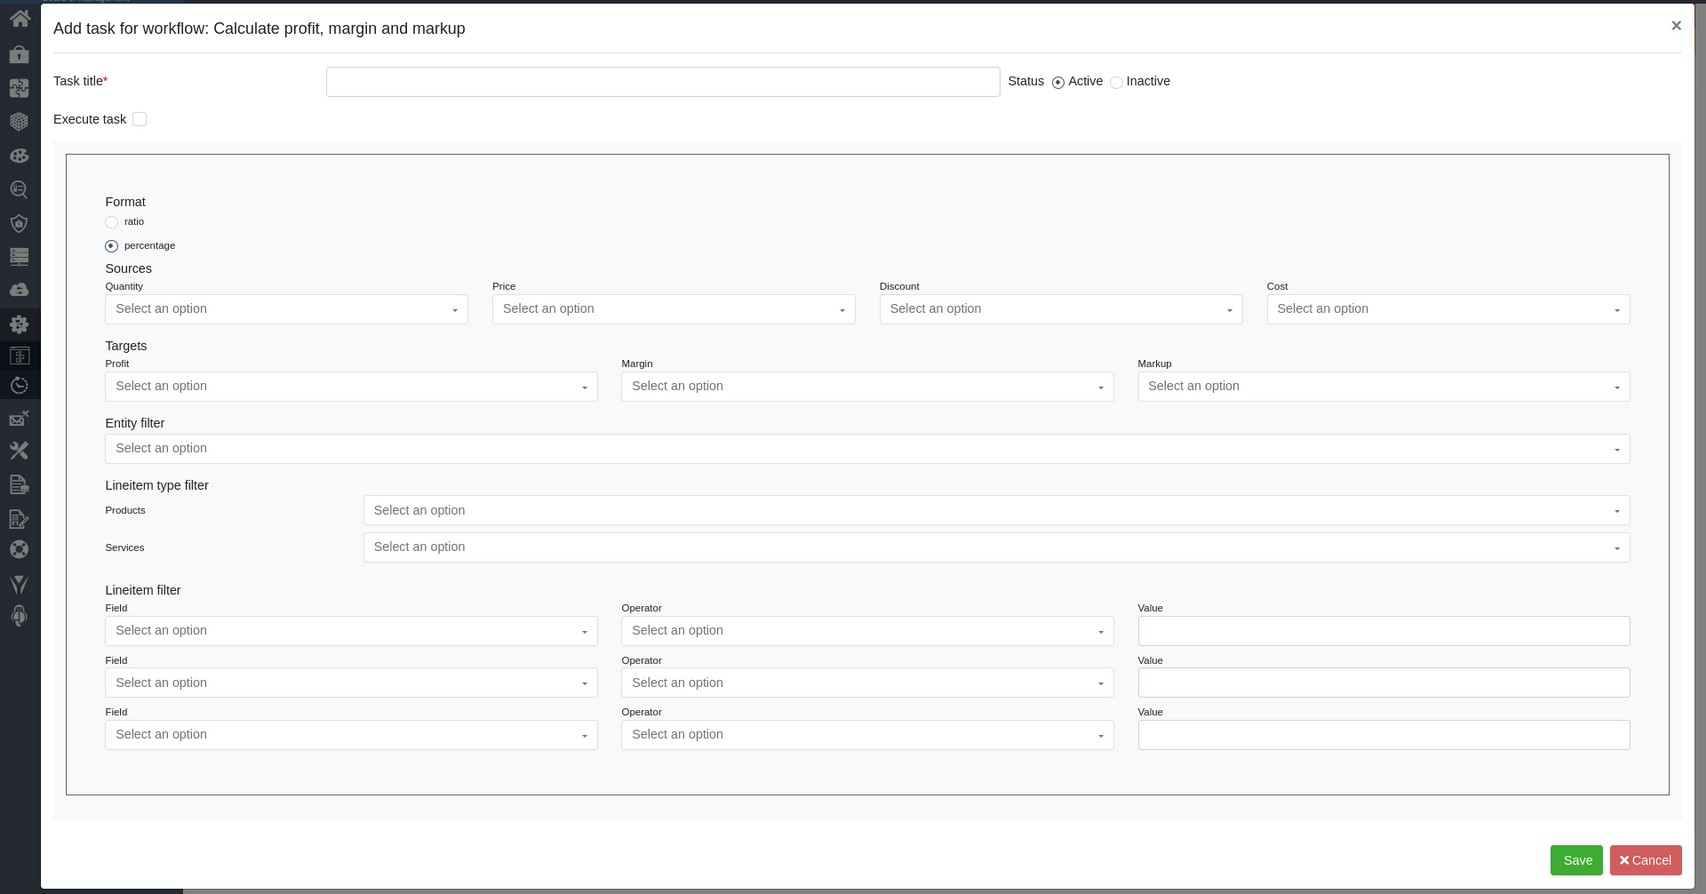Click the home icon in sidebar
This screenshot has height=894, width=1706.
[19, 19]
